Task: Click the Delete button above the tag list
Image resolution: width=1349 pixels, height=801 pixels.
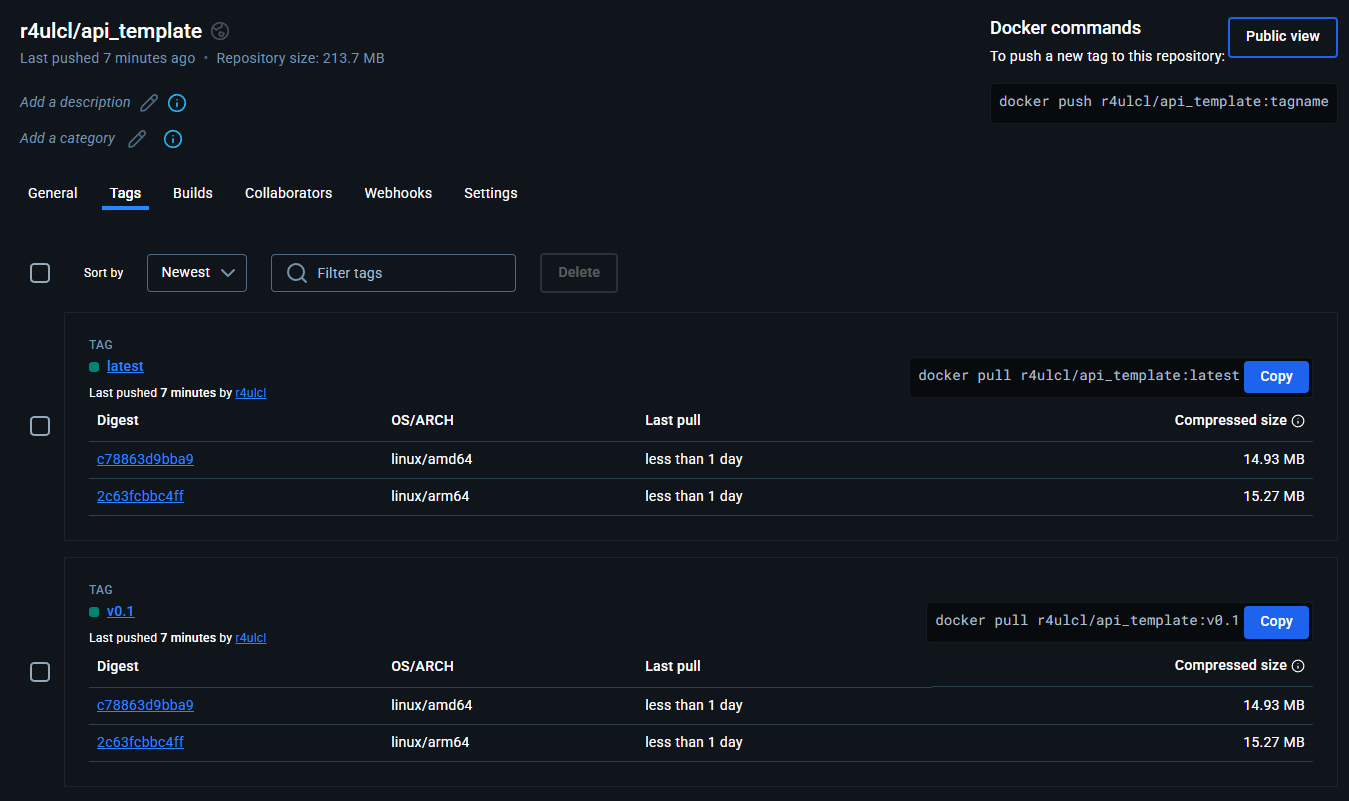Action: pyautogui.click(x=578, y=272)
